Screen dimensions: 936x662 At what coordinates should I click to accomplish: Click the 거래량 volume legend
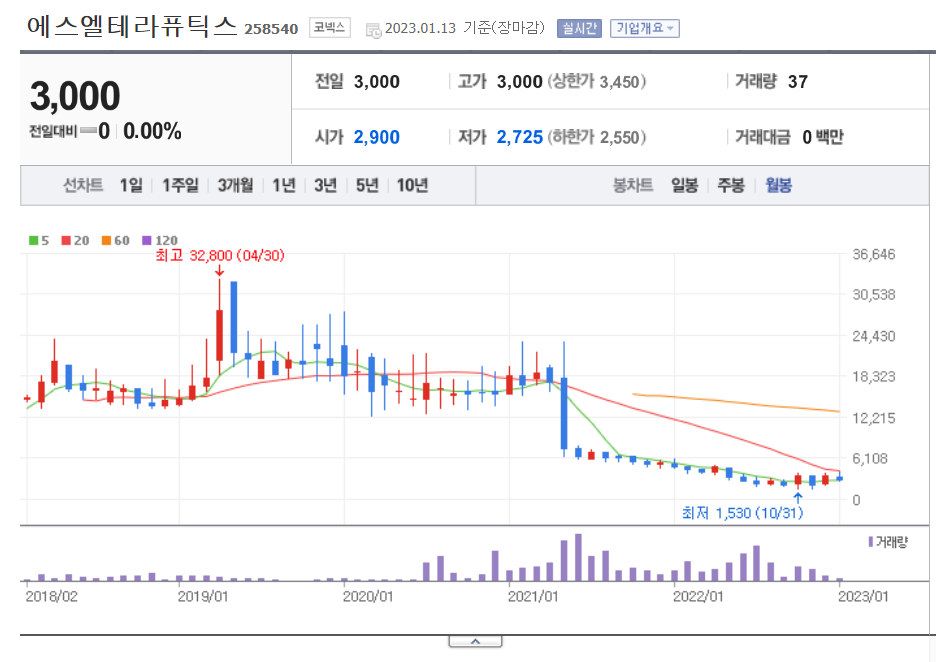click(x=888, y=542)
